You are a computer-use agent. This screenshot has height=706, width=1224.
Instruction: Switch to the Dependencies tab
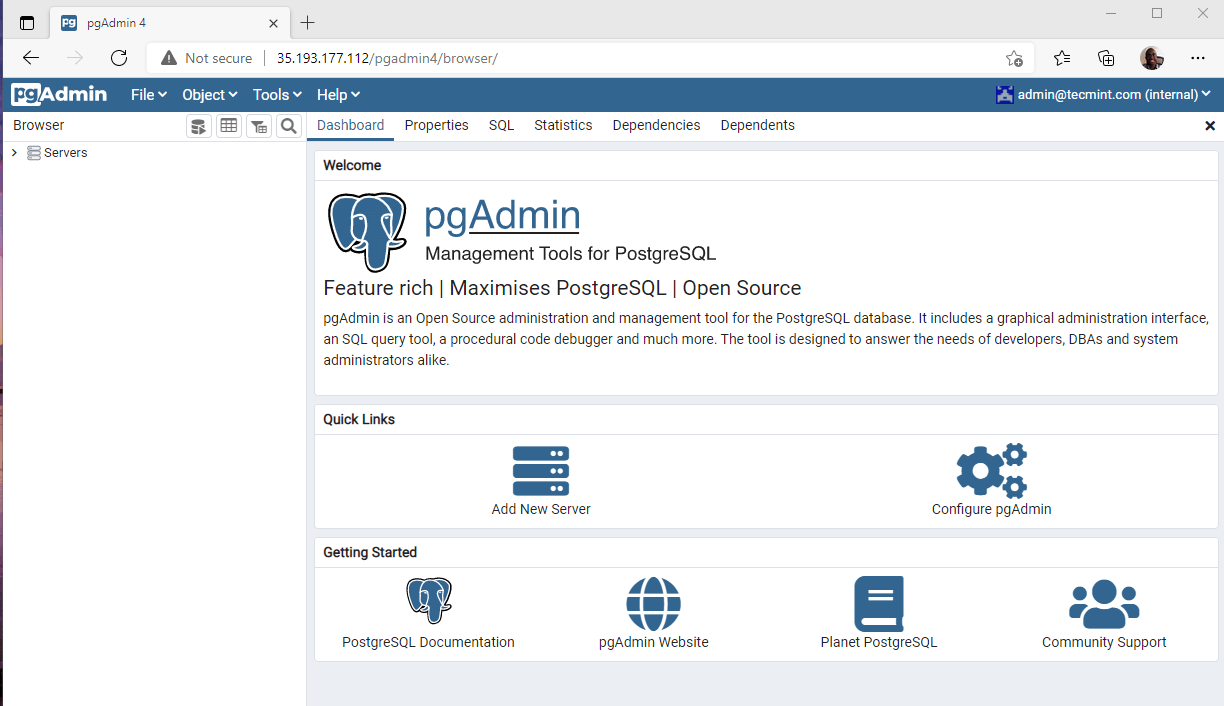[656, 125]
